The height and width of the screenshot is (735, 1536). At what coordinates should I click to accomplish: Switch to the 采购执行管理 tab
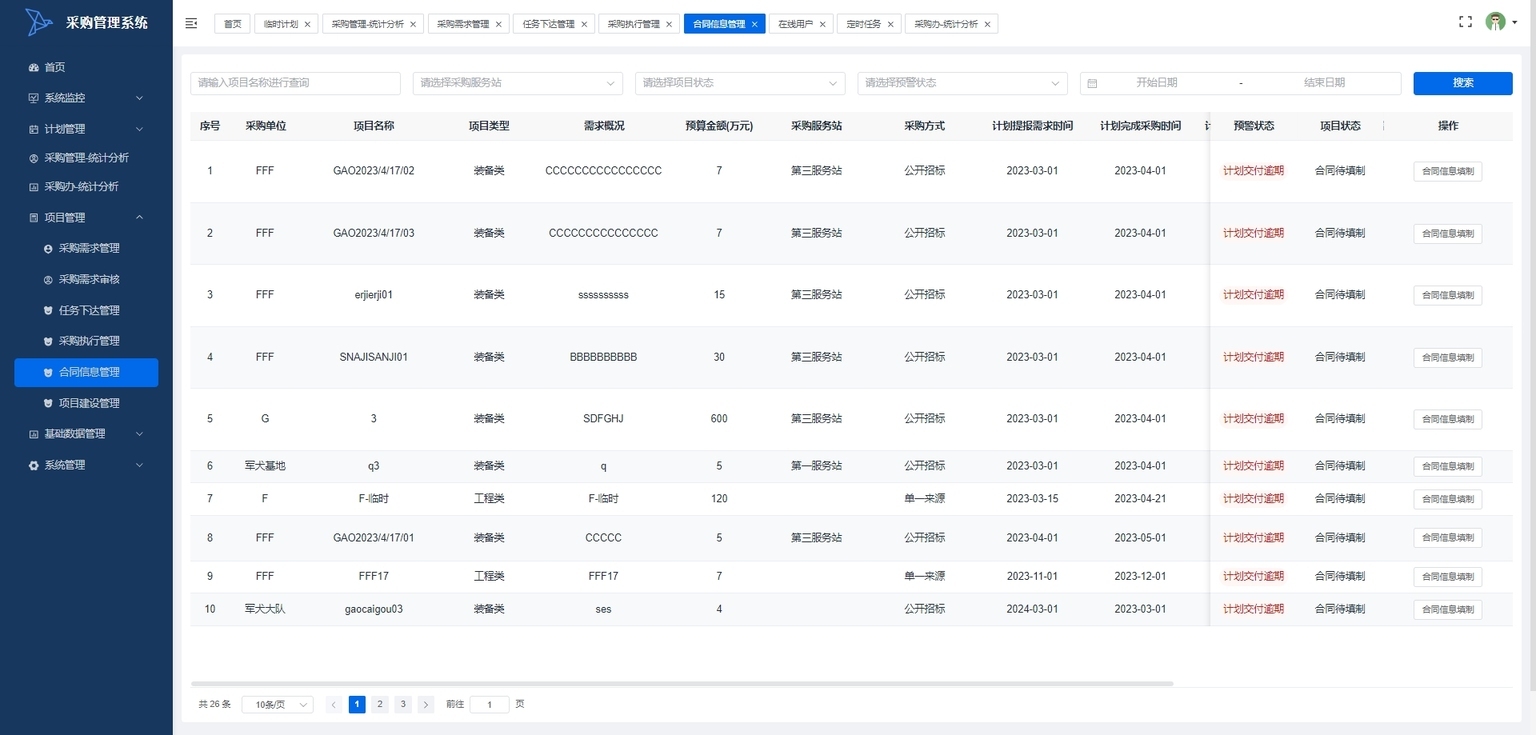pos(633,24)
